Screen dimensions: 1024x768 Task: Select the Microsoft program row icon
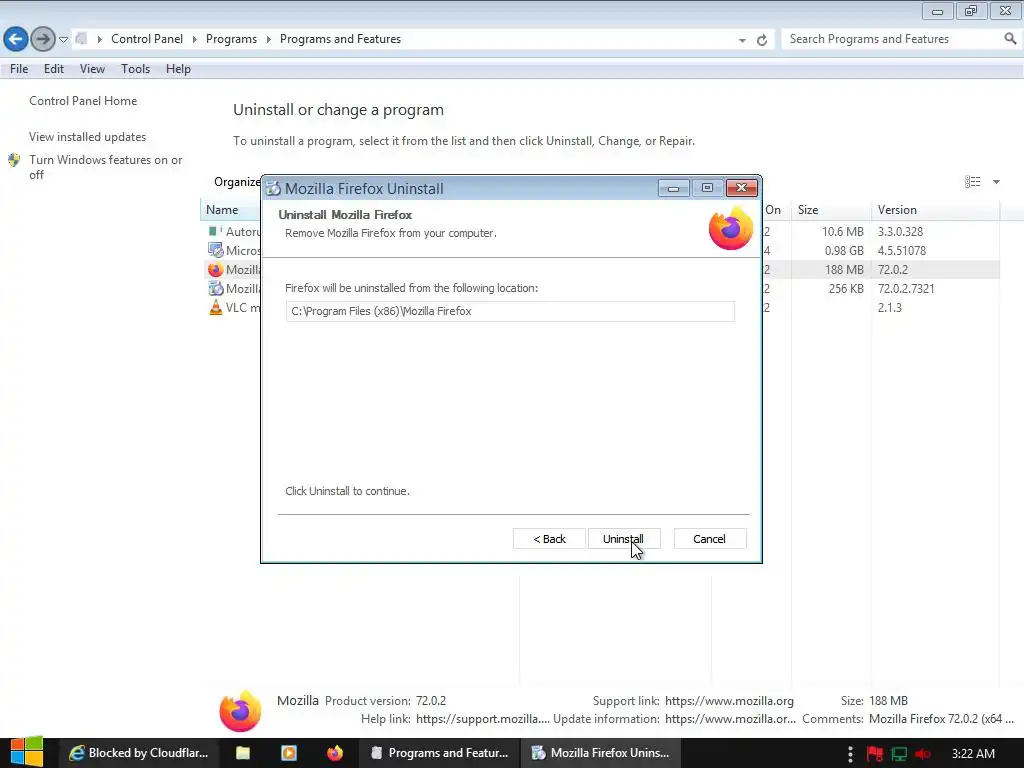pyautogui.click(x=215, y=250)
